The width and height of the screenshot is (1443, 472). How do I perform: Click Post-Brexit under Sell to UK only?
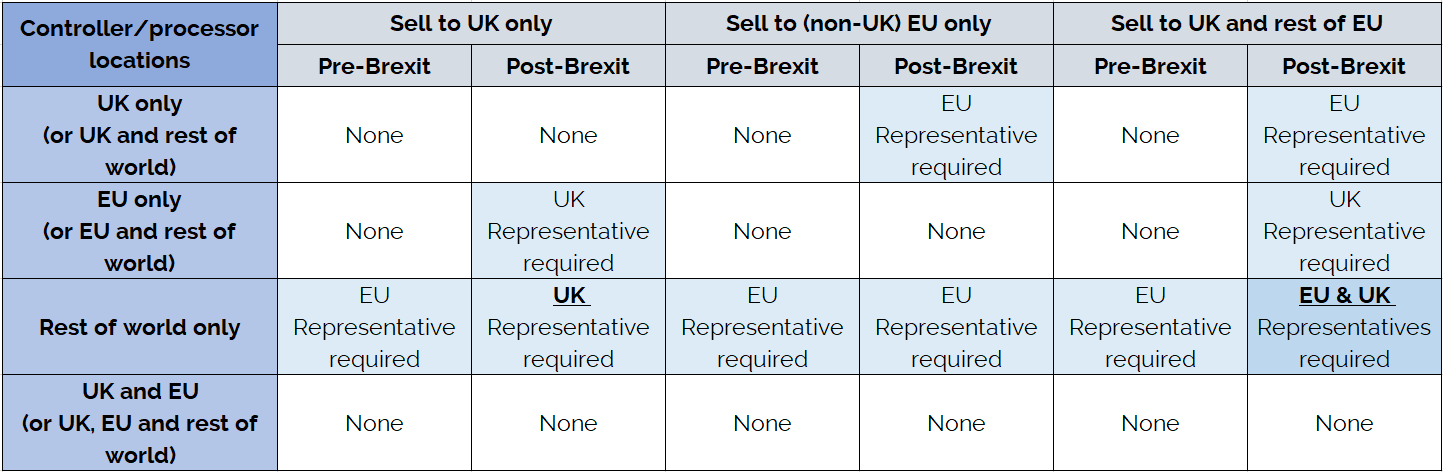[x=568, y=66]
